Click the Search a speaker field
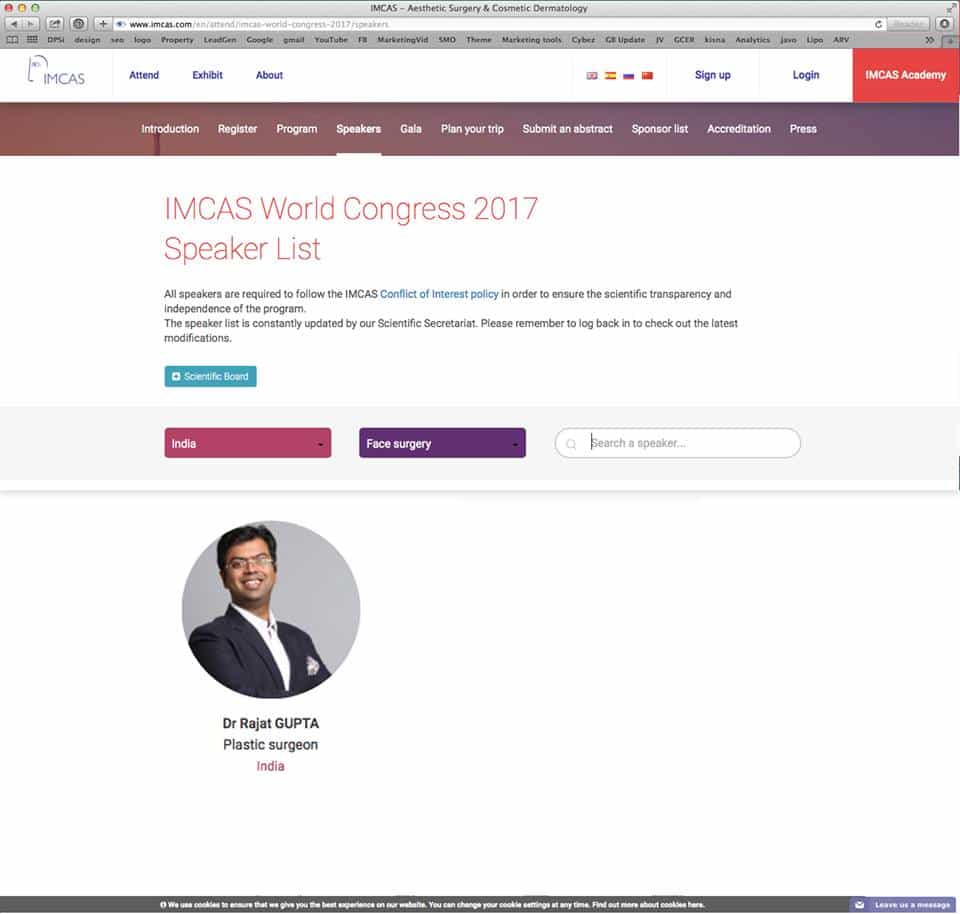Image resolution: width=960 pixels, height=914 pixels. click(677, 443)
